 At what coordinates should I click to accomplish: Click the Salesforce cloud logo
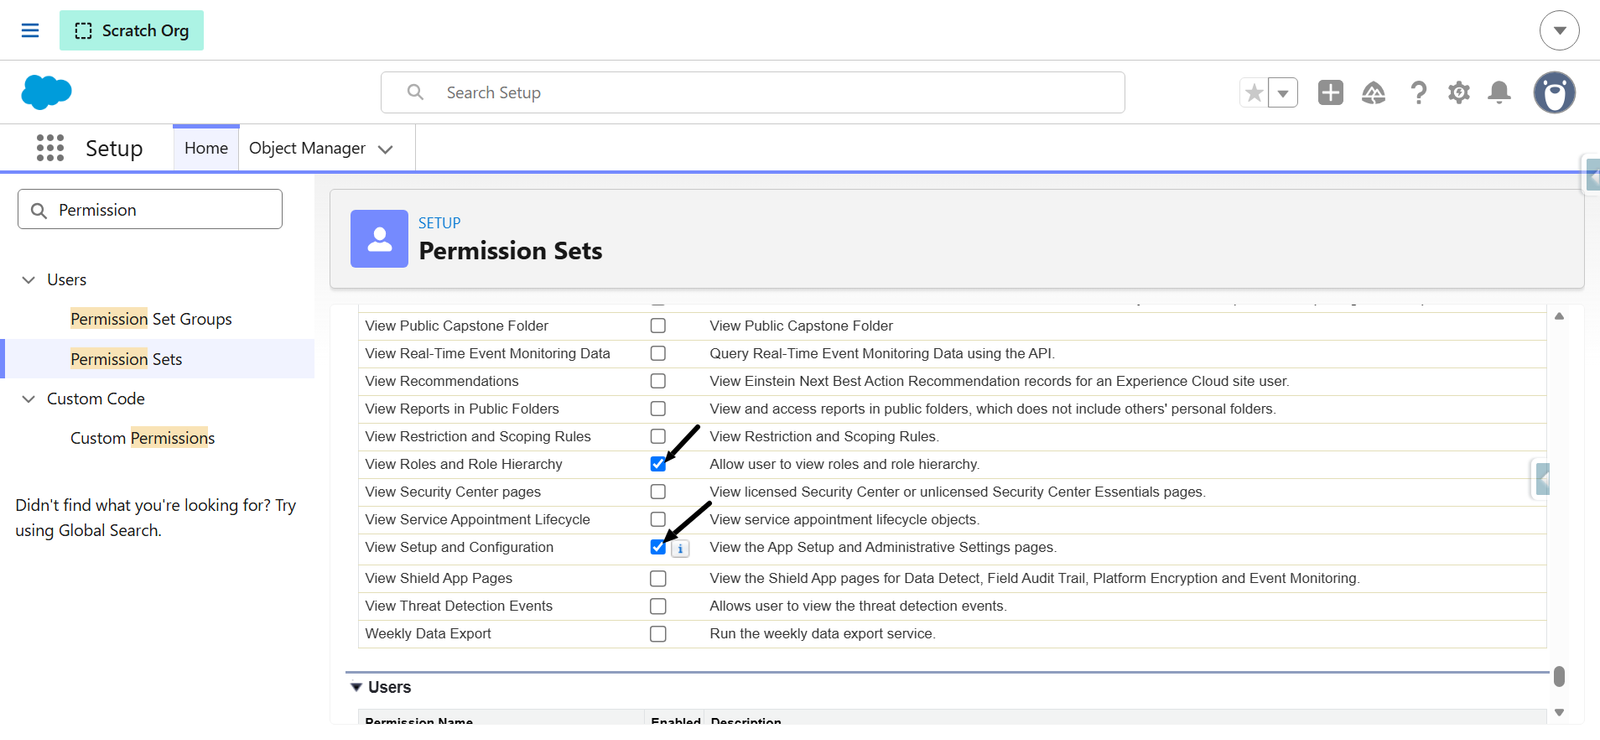click(46, 92)
